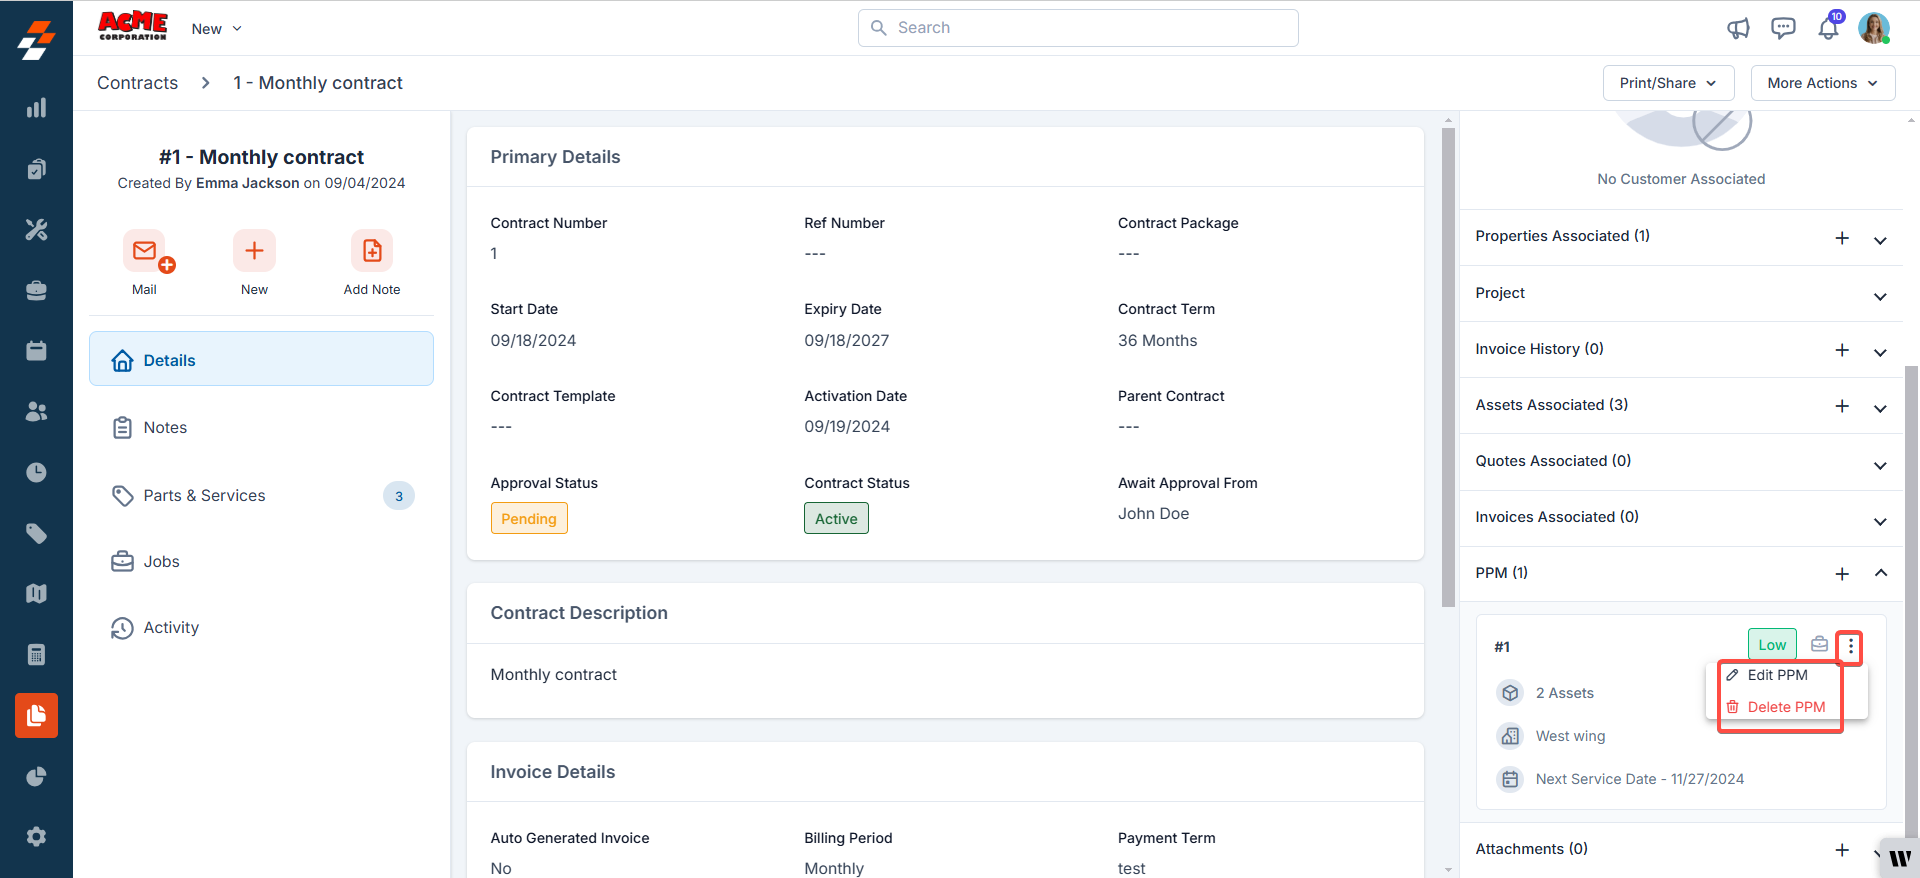Screen dimensions: 1920x878
Task: Expand the Quotes Associated section
Action: pyautogui.click(x=1880, y=465)
